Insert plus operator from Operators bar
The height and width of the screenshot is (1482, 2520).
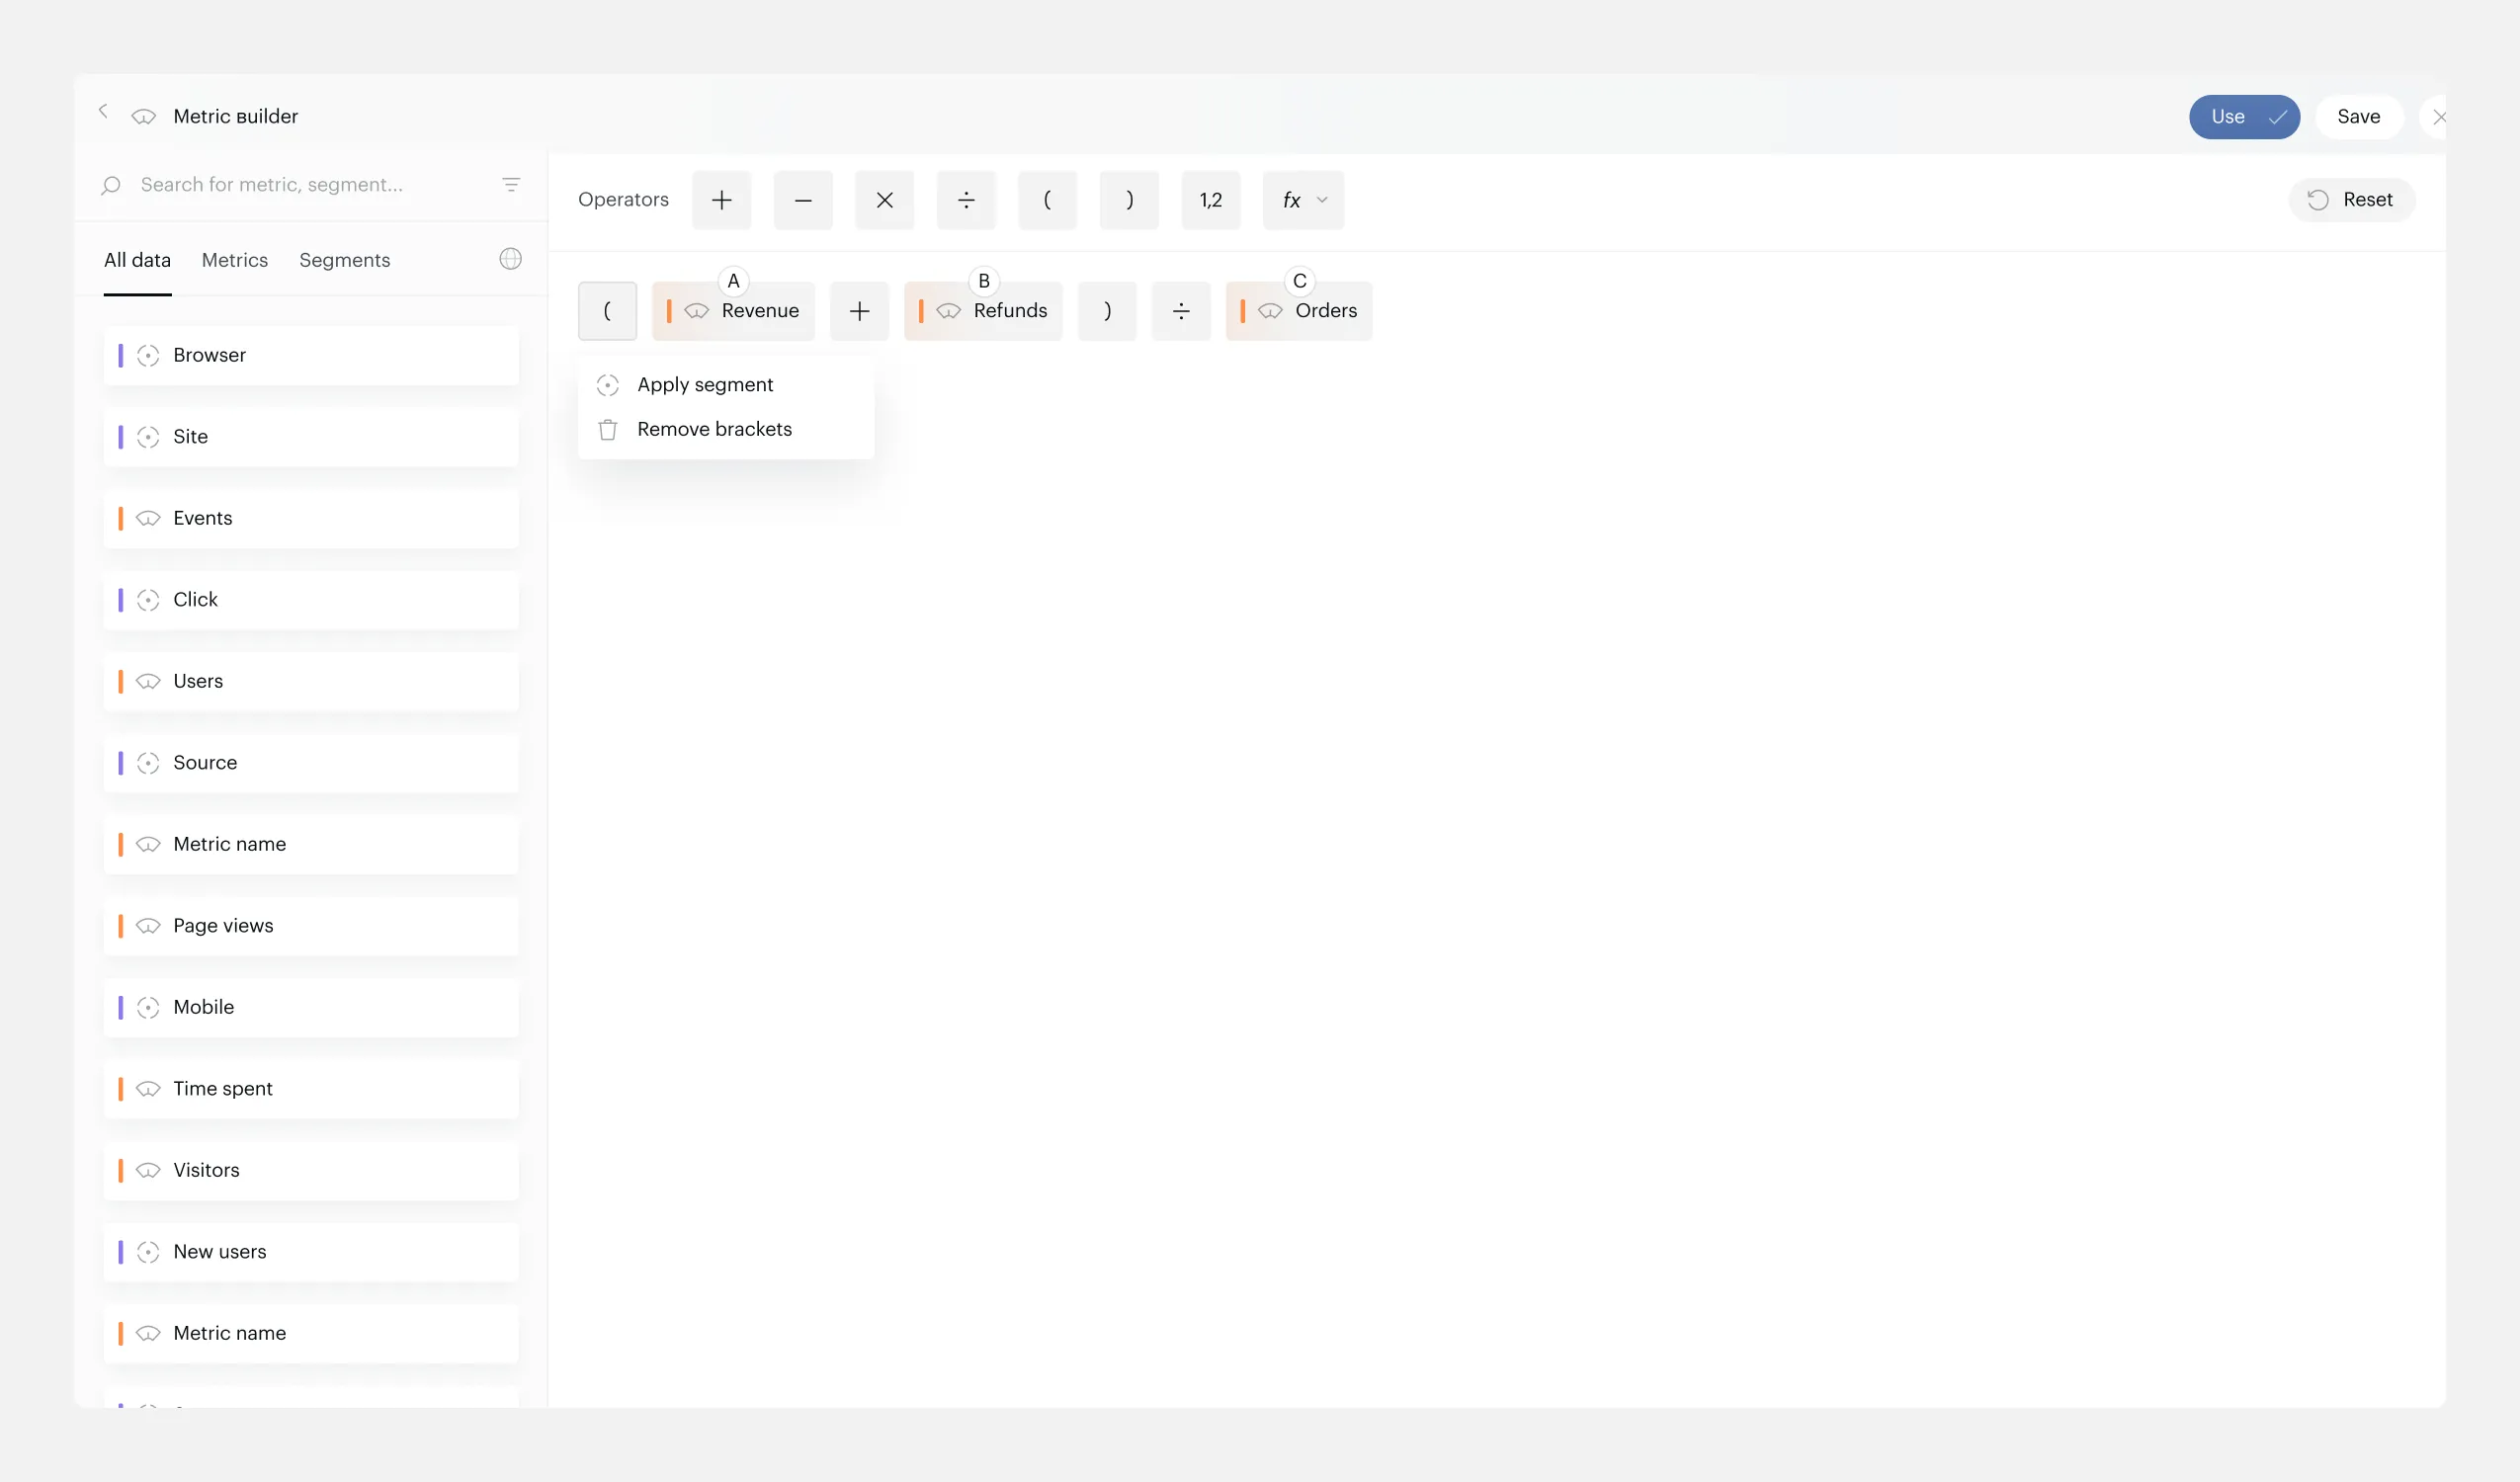[721, 200]
